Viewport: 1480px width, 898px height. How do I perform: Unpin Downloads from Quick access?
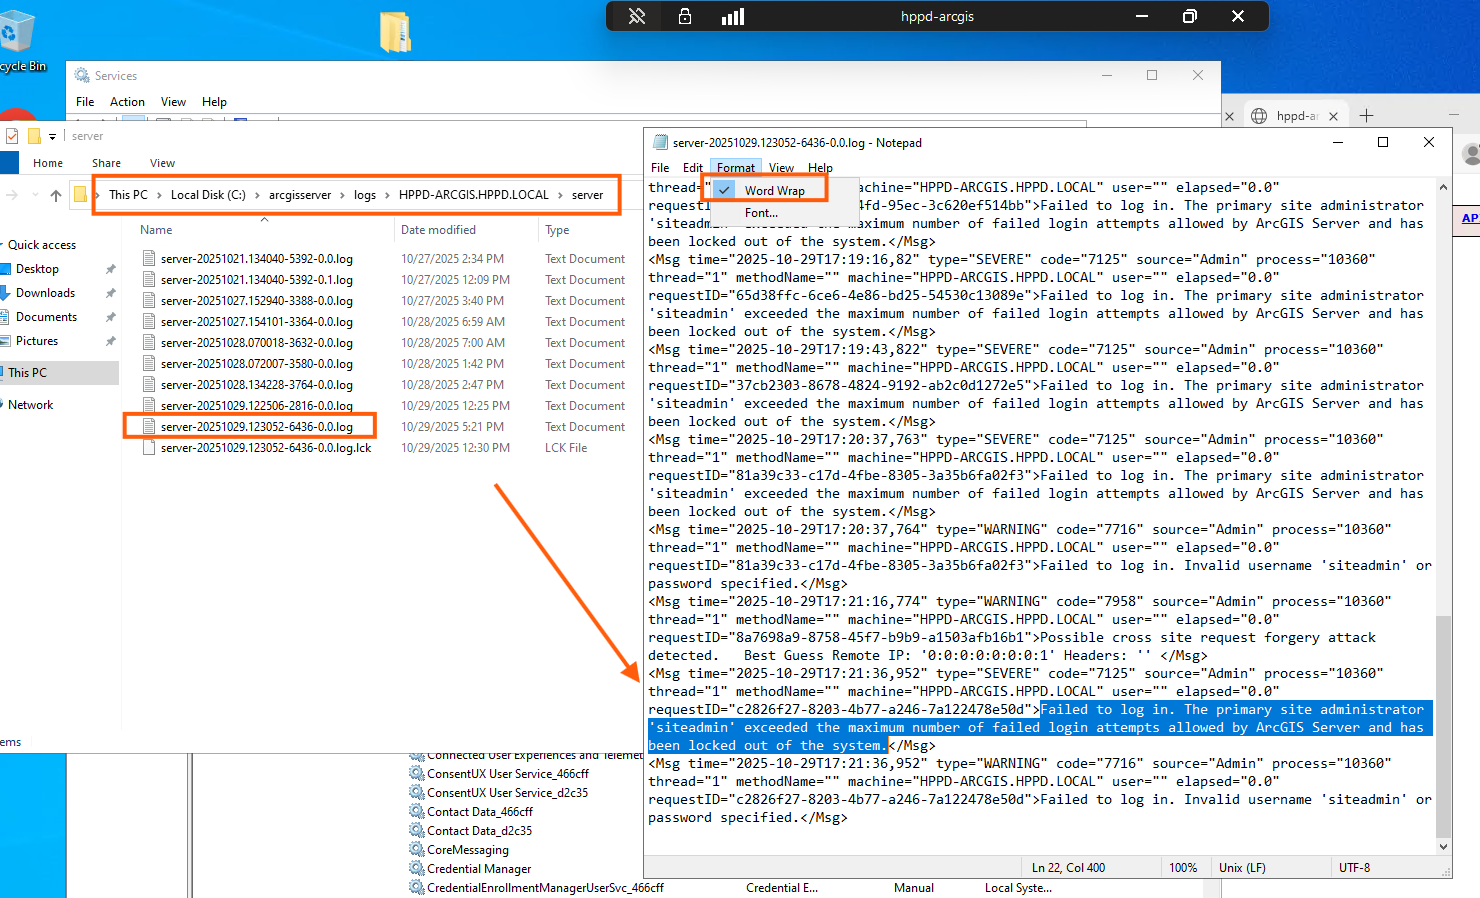[x=110, y=293]
